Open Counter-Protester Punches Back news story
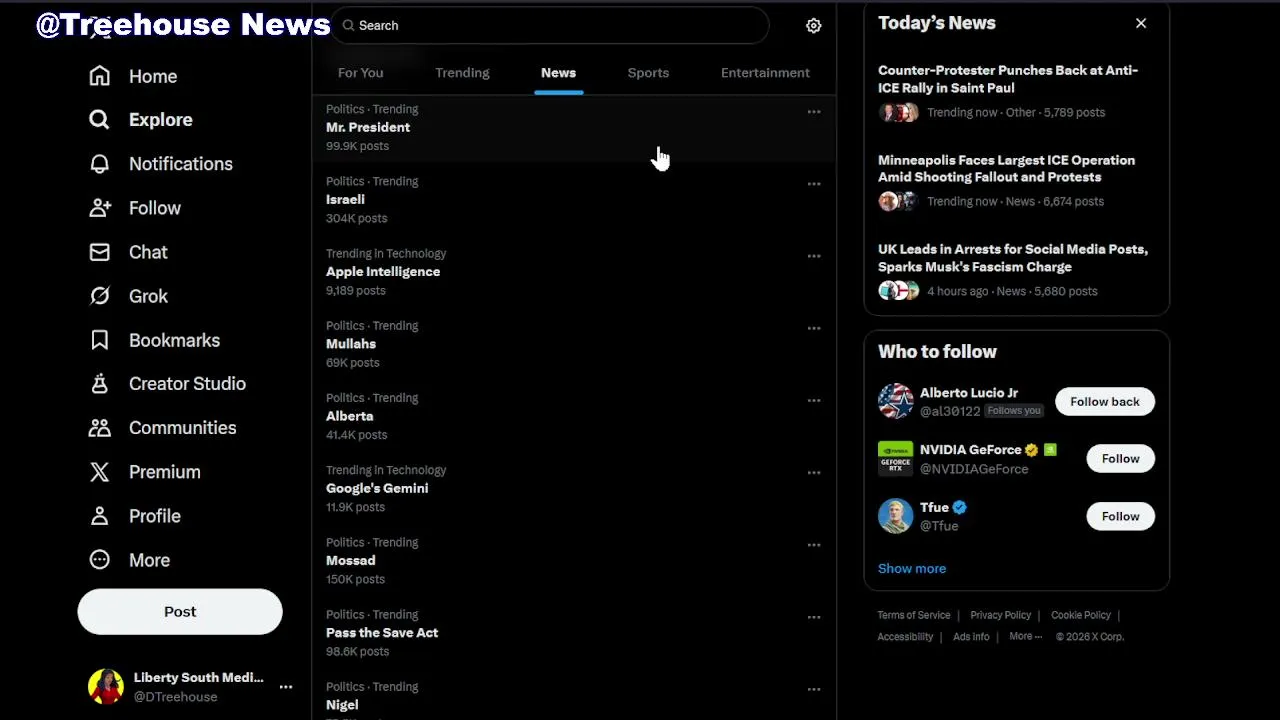The image size is (1280, 720). [1016, 91]
